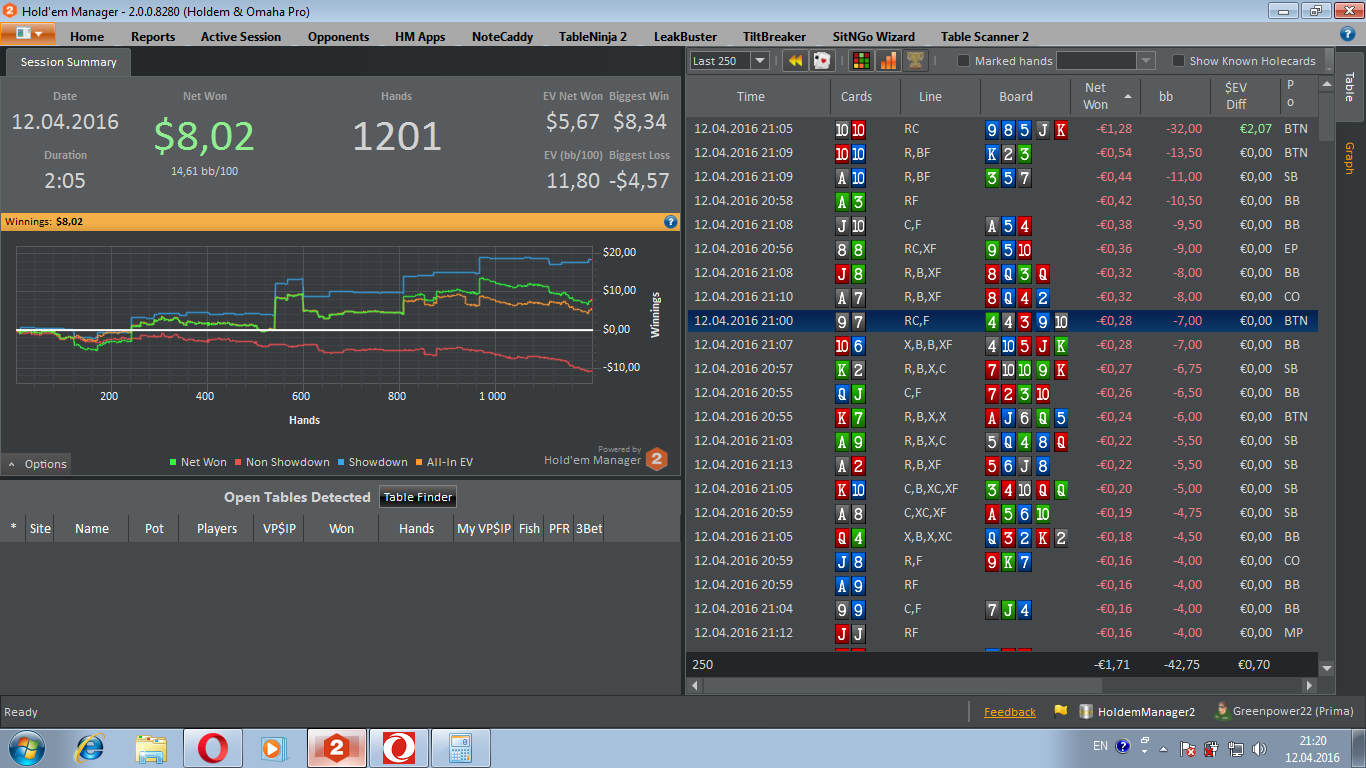This screenshot has height=768, width=1366.
Task: Open the orange application menu button
Action: pyautogui.click(x=28, y=33)
